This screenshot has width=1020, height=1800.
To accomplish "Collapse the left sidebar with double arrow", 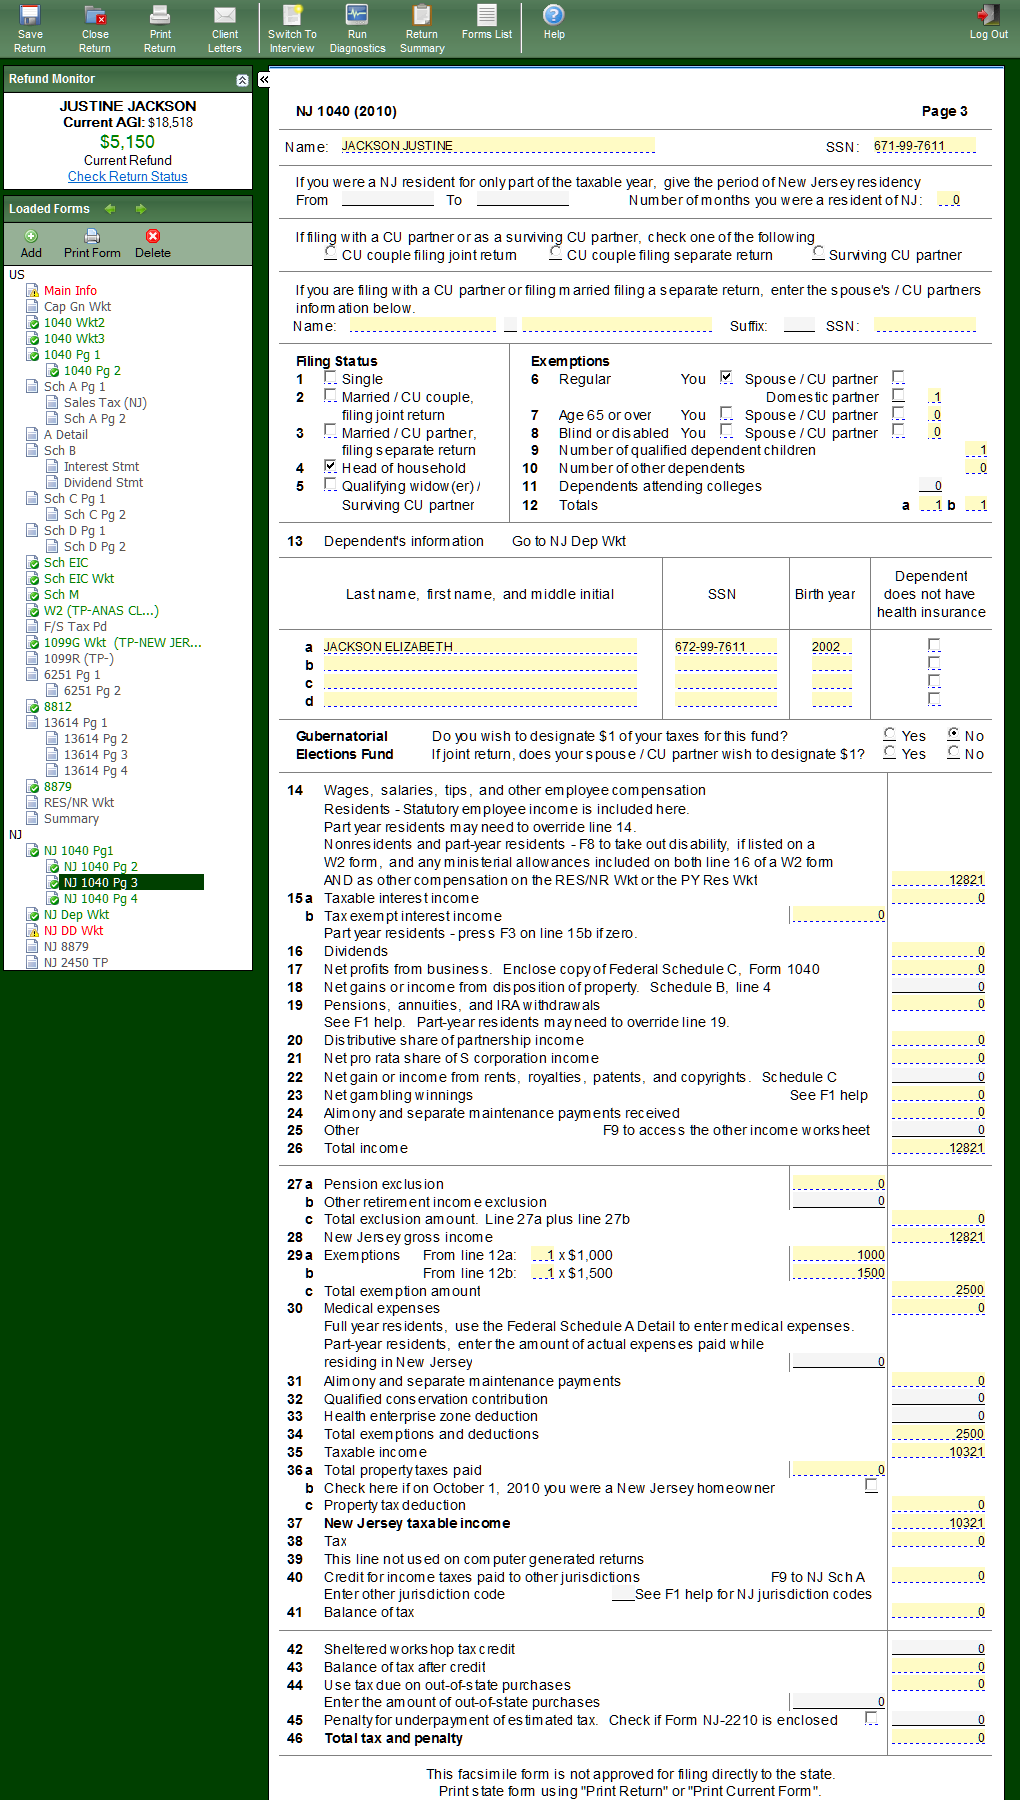I will (x=264, y=79).
